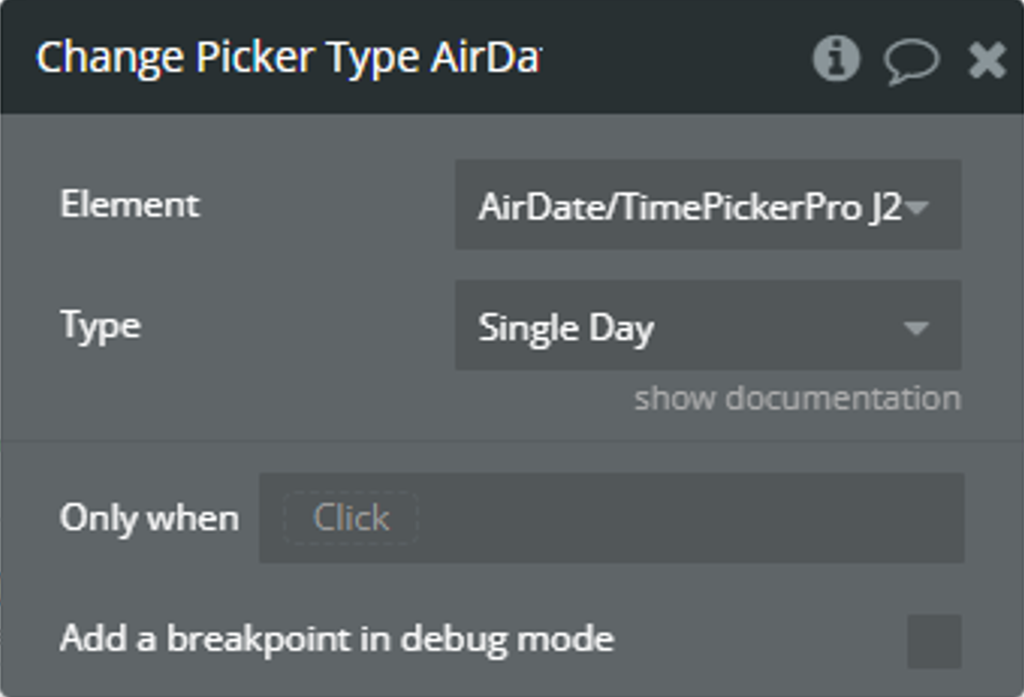Image resolution: width=1024 pixels, height=697 pixels.
Task: Click the dashed 'Click' expression placeholder
Action: tap(351, 518)
